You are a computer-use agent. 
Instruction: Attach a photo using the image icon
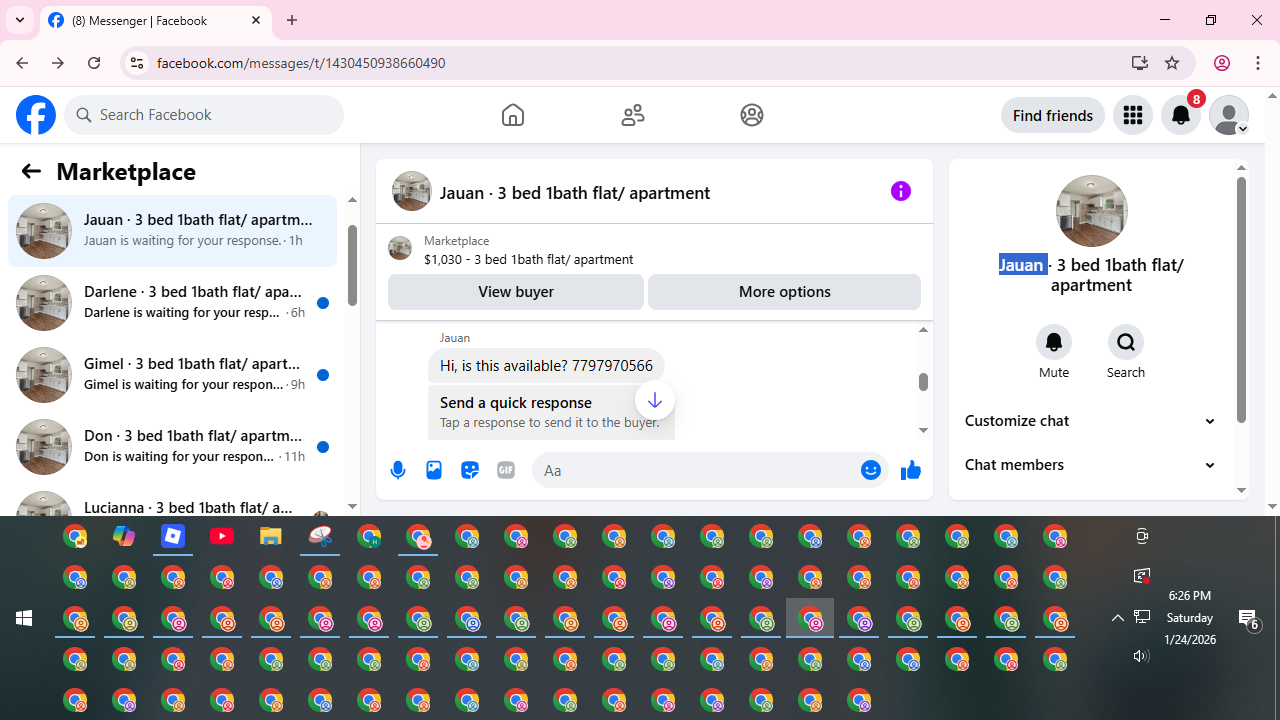coord(434,470)
